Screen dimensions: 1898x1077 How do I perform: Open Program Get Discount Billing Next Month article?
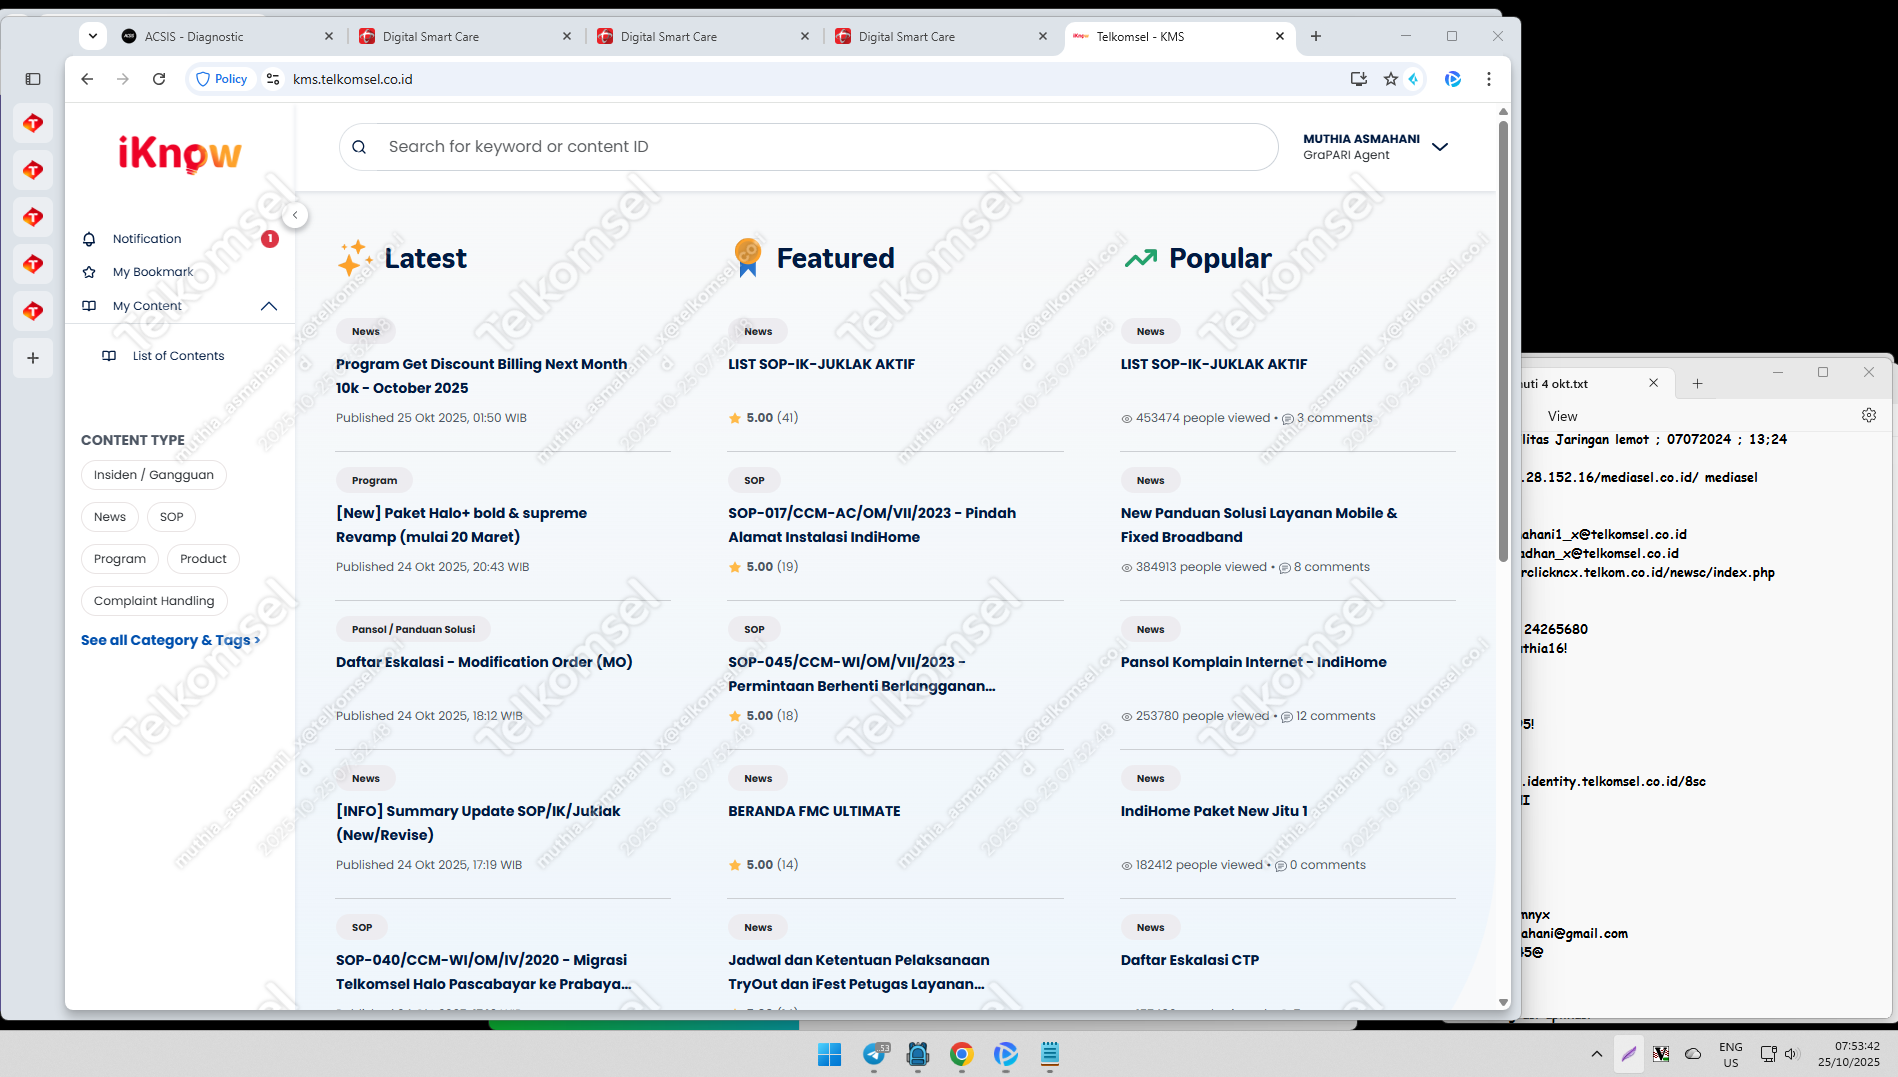tap(482, 376)
